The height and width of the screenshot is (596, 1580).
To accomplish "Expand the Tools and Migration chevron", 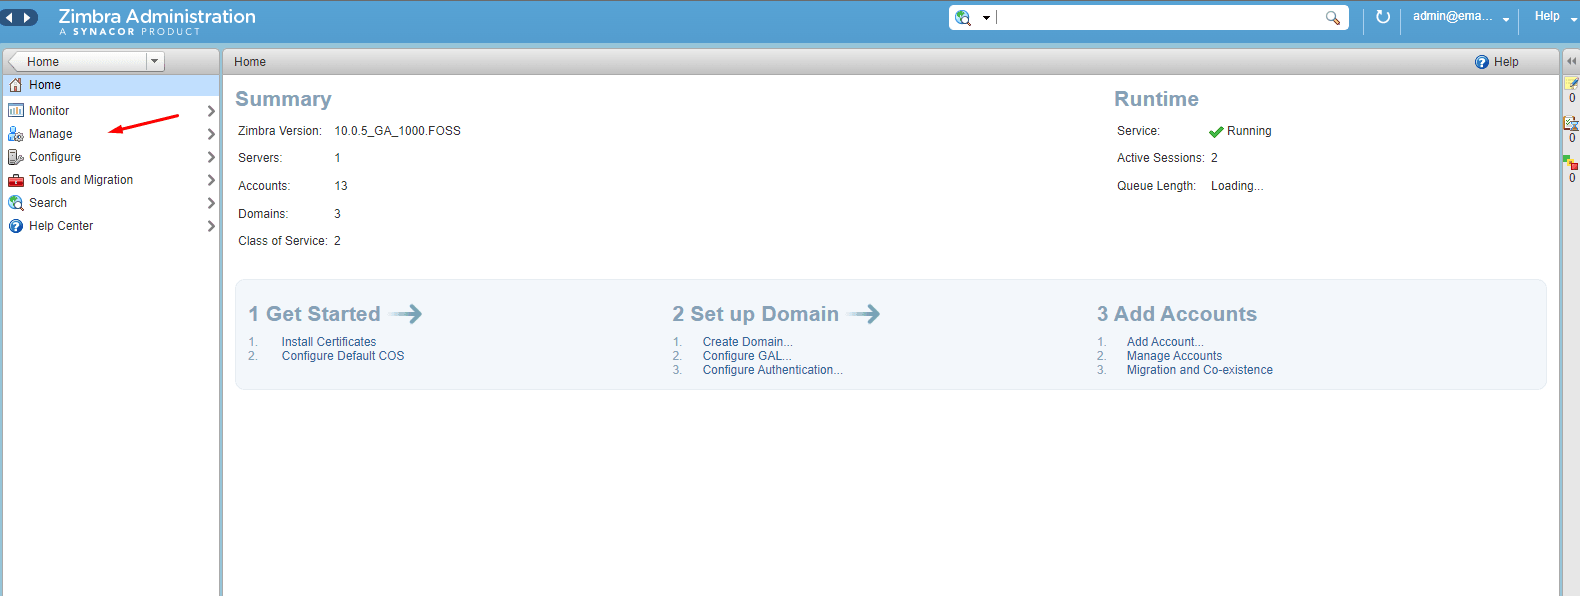I will click(211, 180).
